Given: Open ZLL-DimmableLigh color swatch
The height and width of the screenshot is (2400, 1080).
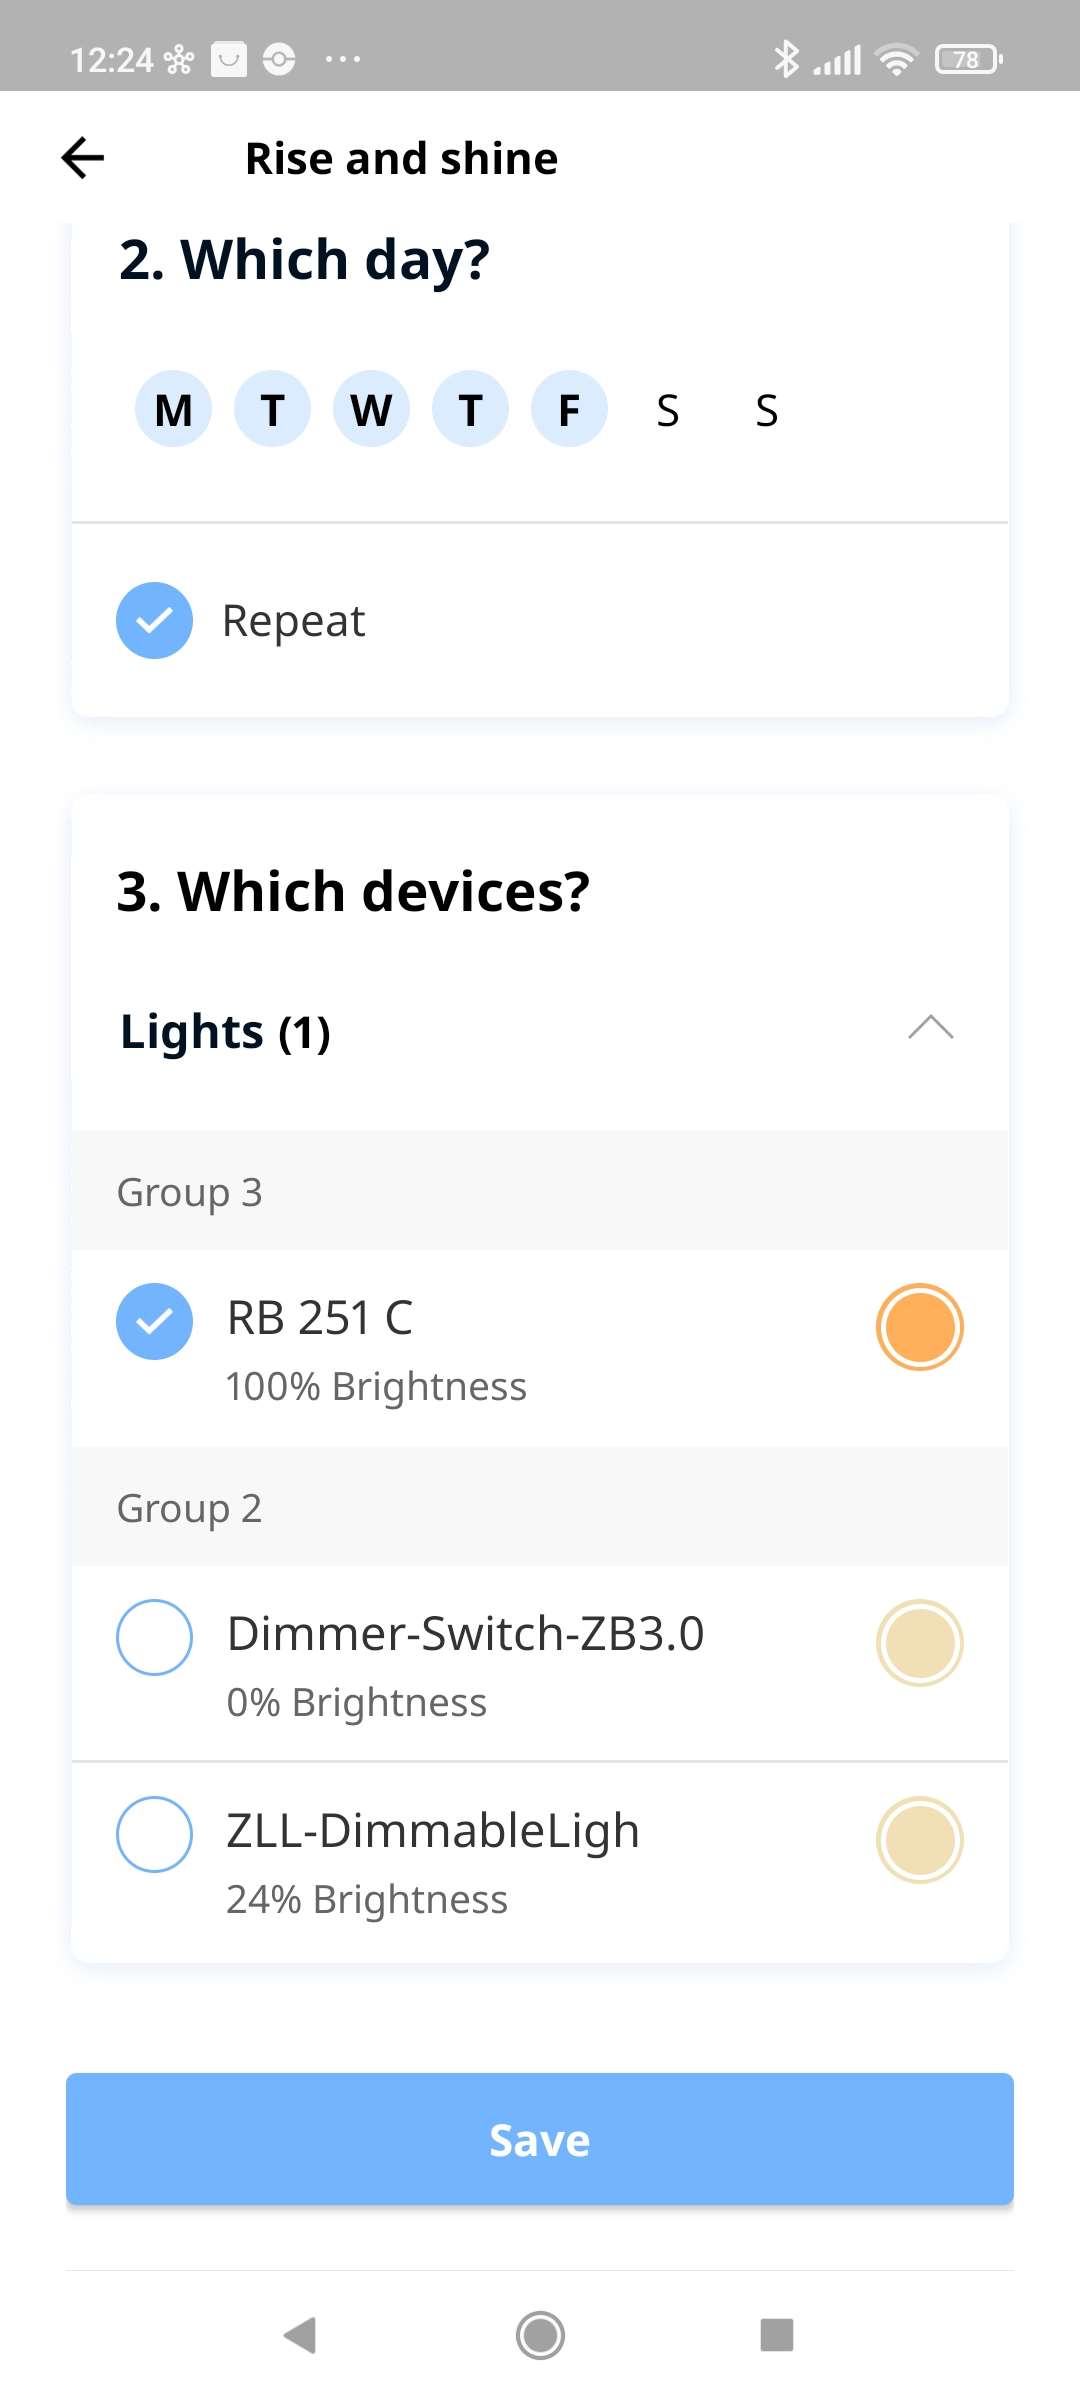Looking at the screenshot, I should [x=919, y=1840].
